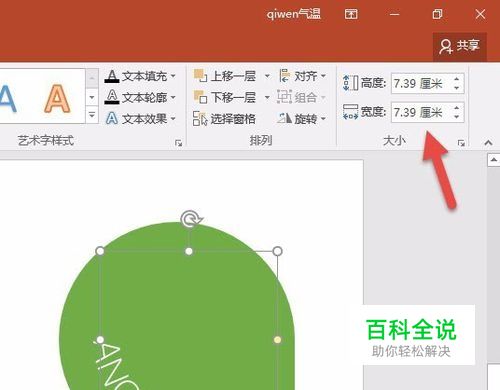The image size is (500, 390).
Task: Close the PowerPoint window
Action: (480, 14)
